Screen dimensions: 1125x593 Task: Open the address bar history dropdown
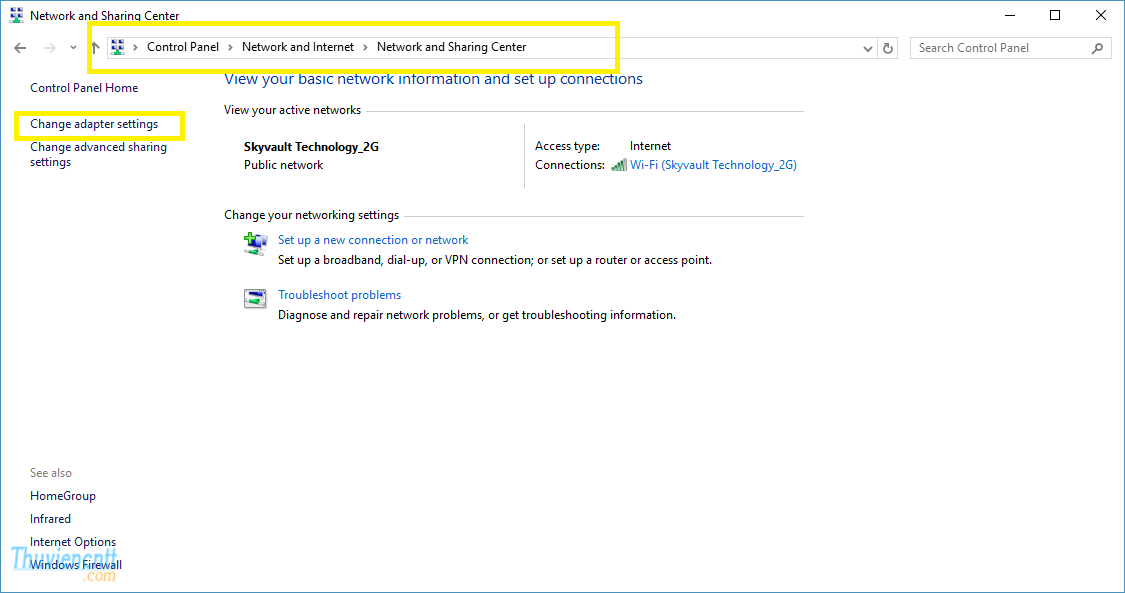(867, 48)
